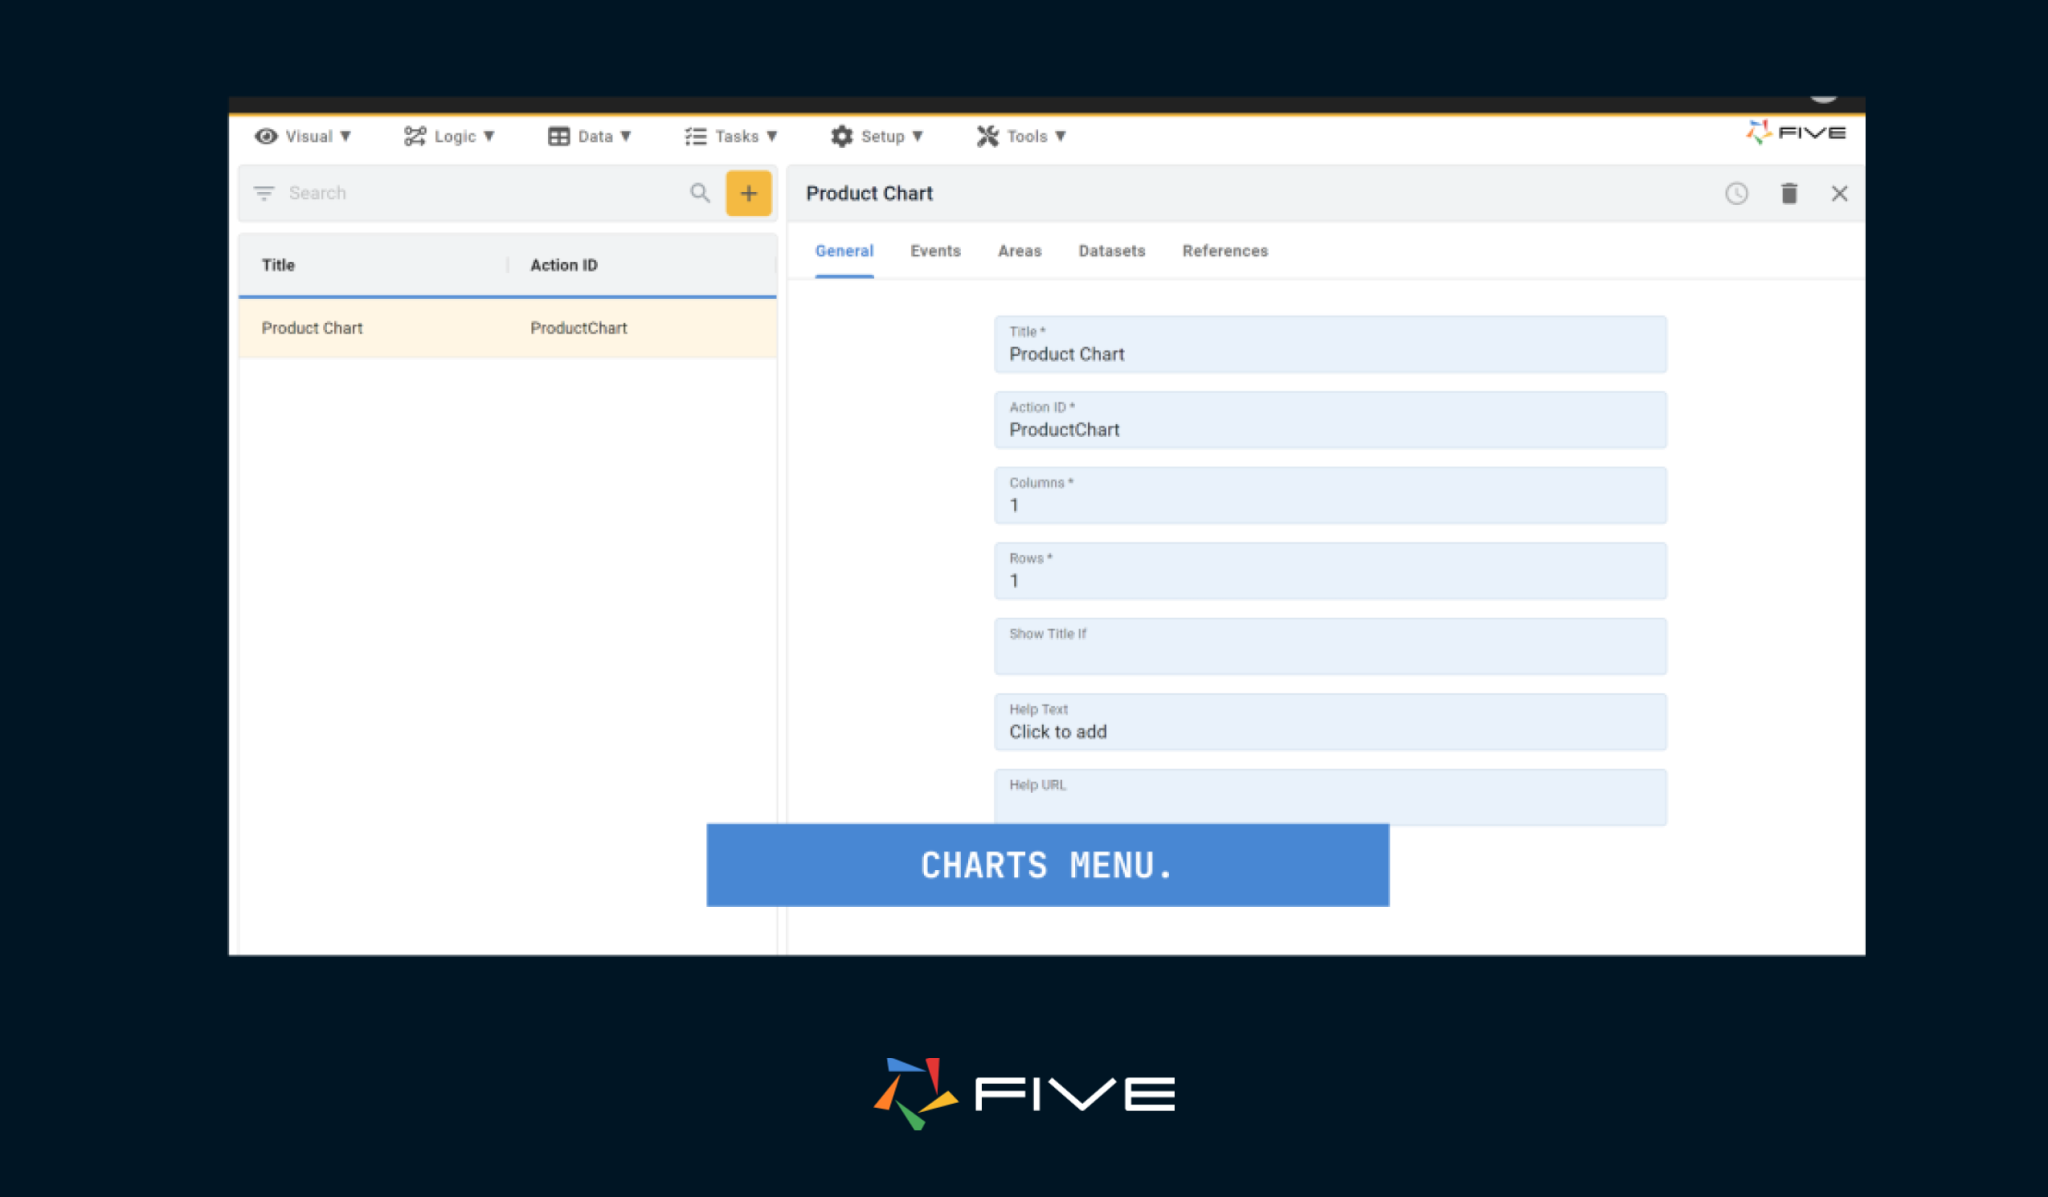The height and width of the screenshot is (1197, 2048).
Task: Switch to the Datasets tab
Action: click(1111, 251)
